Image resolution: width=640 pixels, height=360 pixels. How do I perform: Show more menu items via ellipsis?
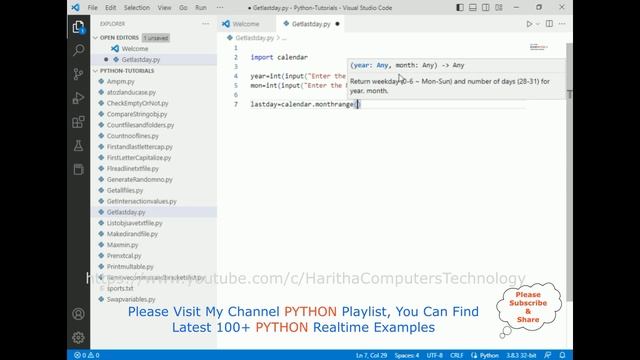(220, 8)
